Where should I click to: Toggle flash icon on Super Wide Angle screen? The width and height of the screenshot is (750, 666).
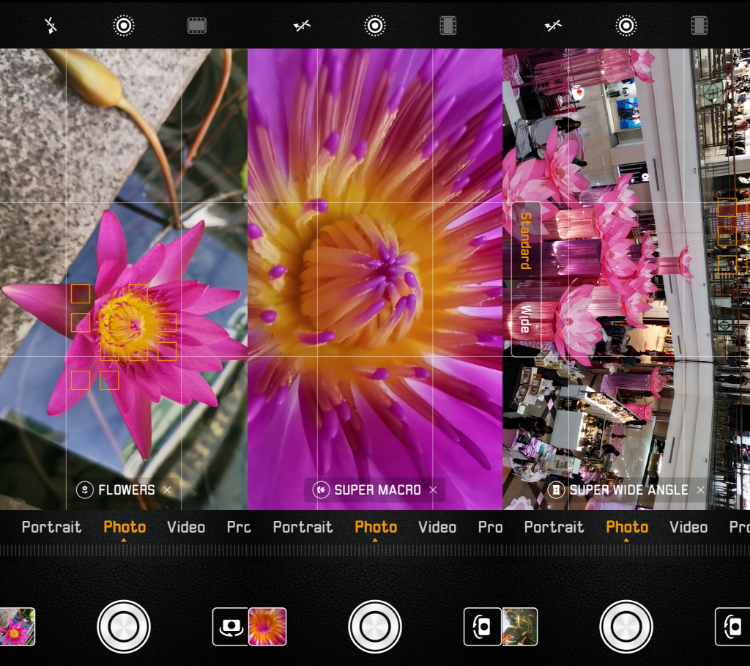click(553, 25)
